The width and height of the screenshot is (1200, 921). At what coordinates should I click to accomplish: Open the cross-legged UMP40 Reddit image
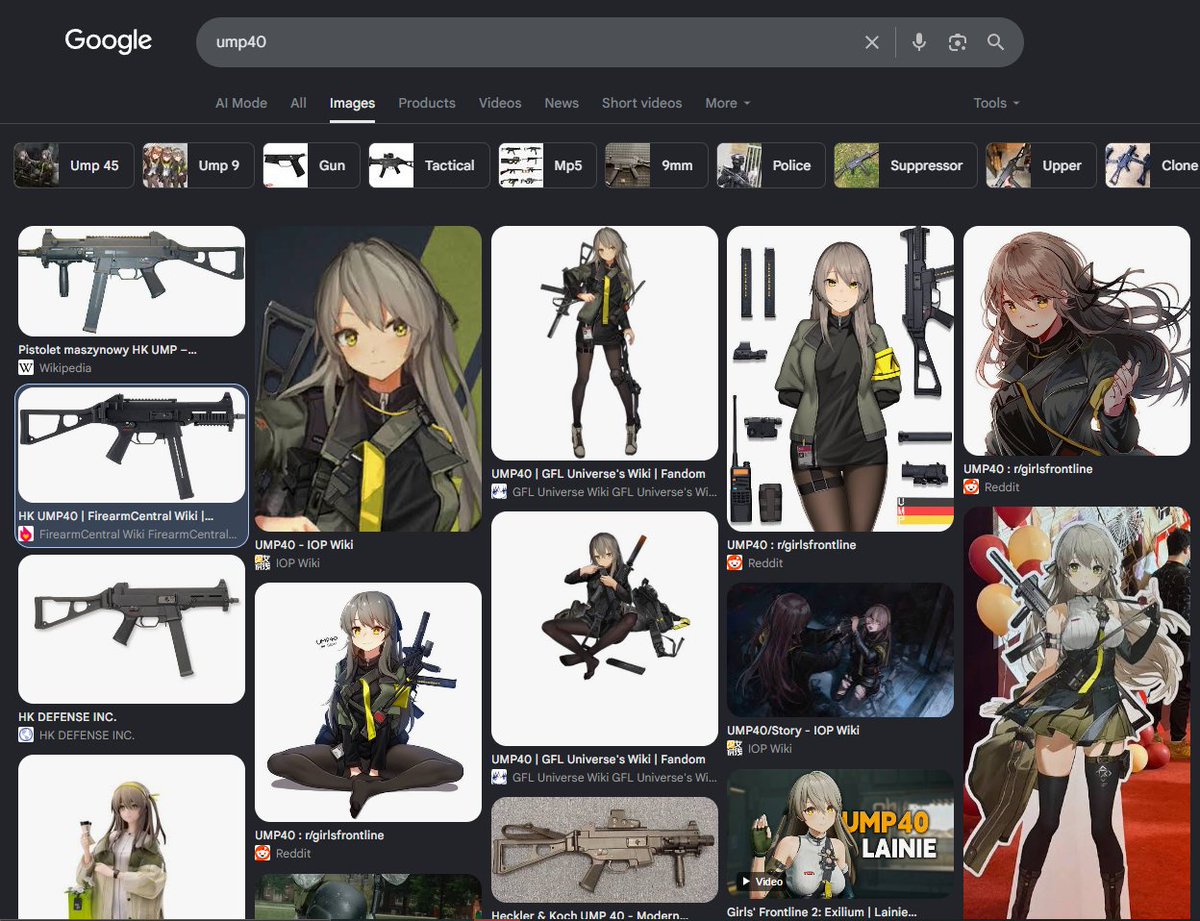368,702
